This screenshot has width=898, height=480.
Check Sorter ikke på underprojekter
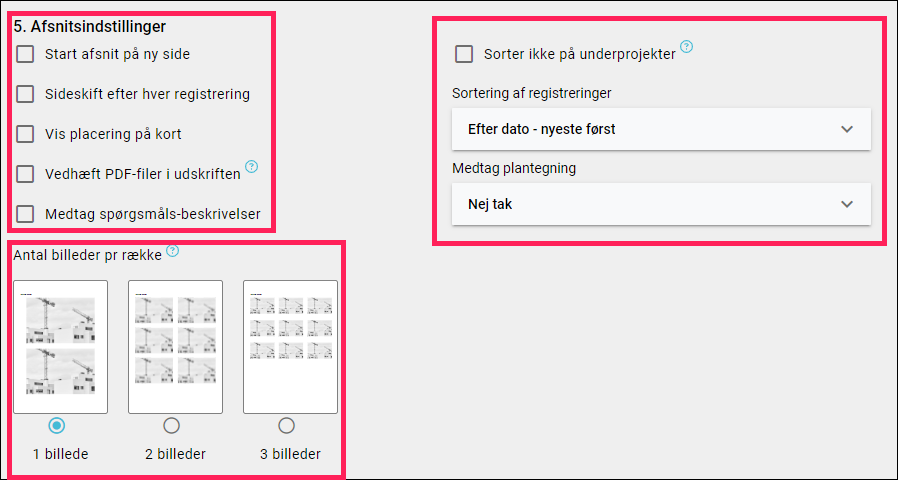464,54
